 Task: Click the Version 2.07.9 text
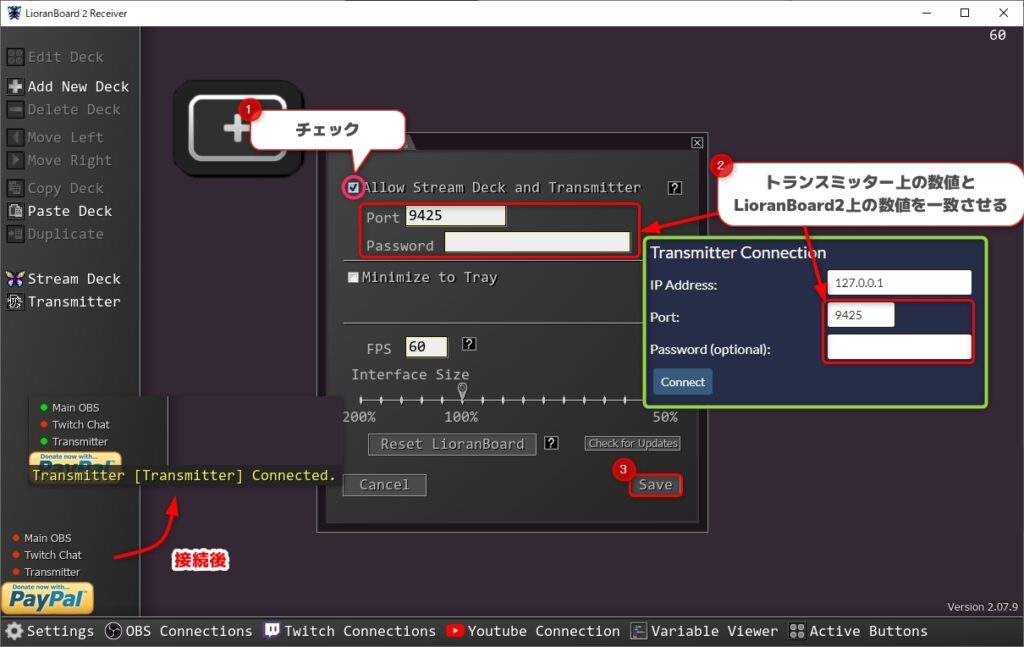tap(982, 607)
